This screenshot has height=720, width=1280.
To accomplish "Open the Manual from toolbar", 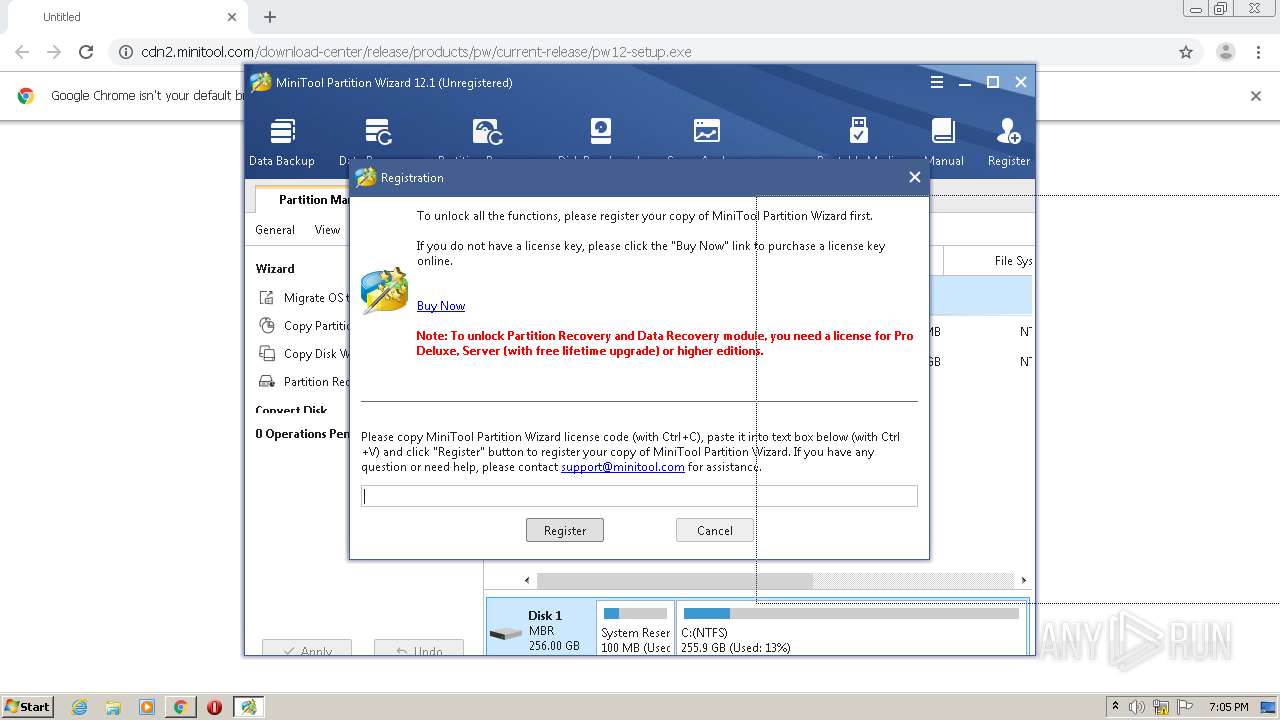I will coord(943,142).
